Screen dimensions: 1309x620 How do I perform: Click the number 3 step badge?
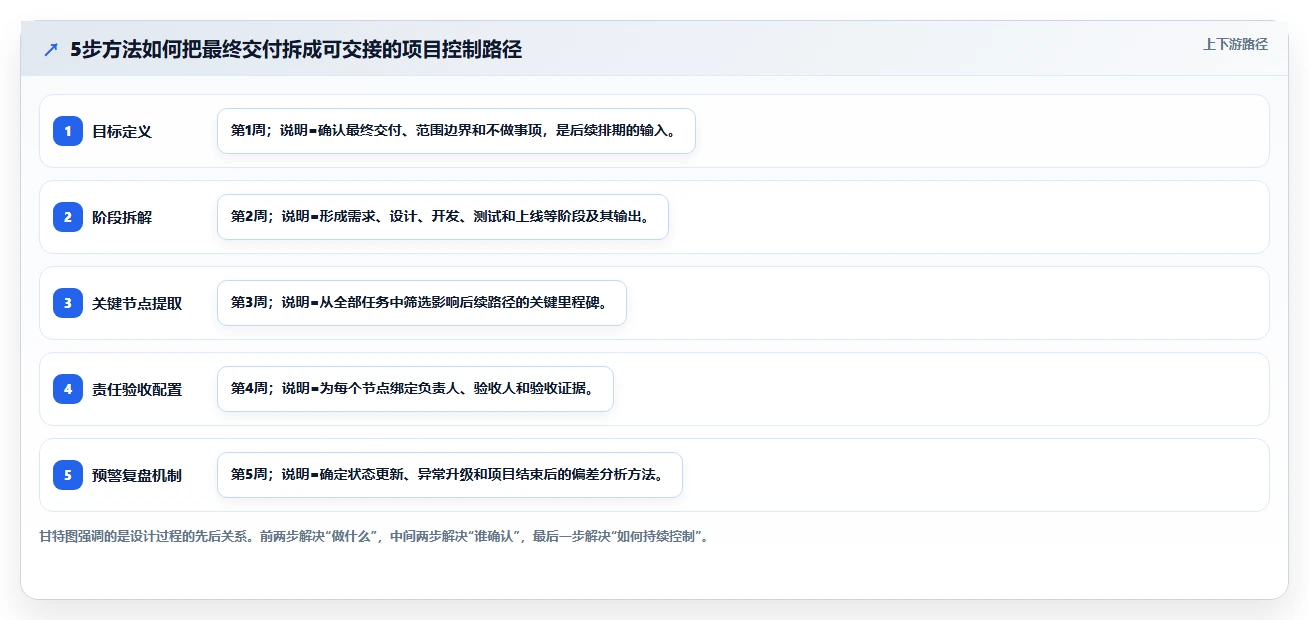click(68, 303)
